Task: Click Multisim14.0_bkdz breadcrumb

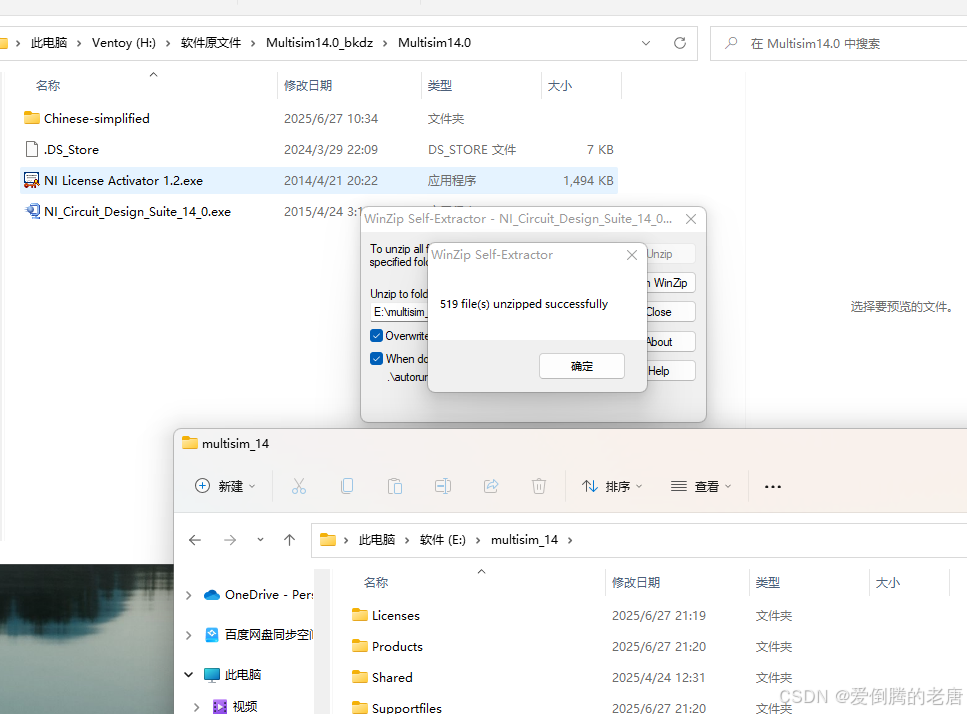Action: [x=319, y=43]
